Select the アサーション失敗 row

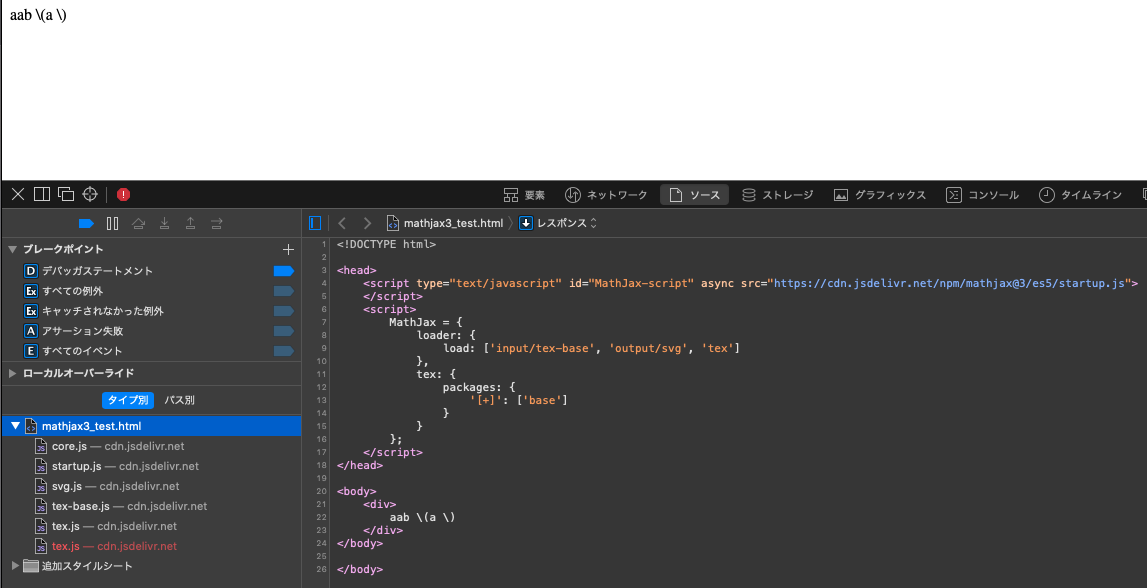pyautogui.click(x=151, y=331)
